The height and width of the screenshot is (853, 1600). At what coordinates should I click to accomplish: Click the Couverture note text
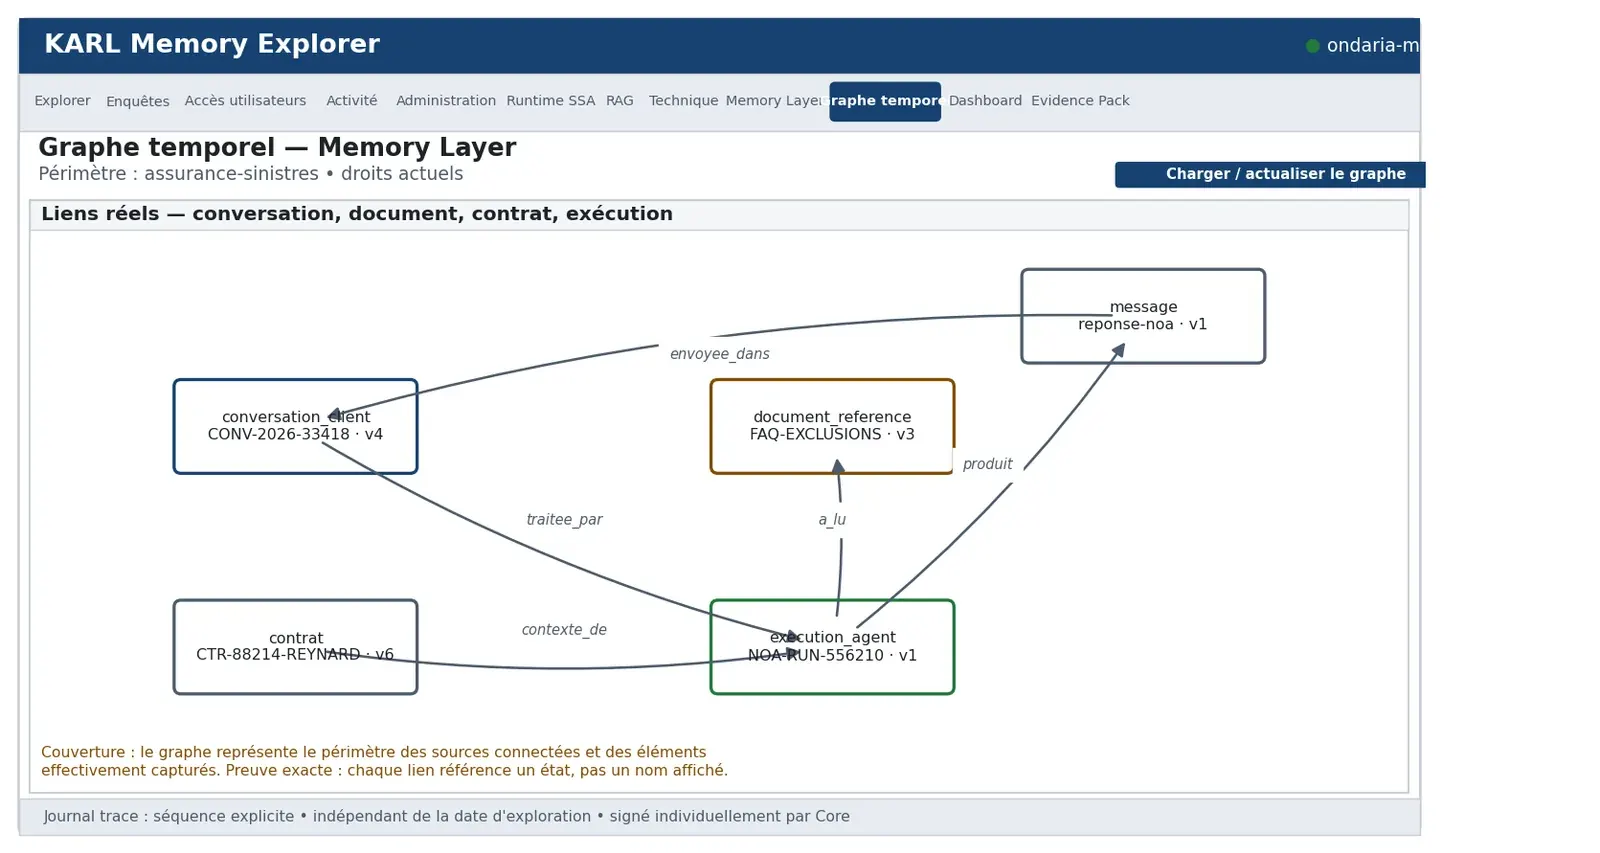385,761
